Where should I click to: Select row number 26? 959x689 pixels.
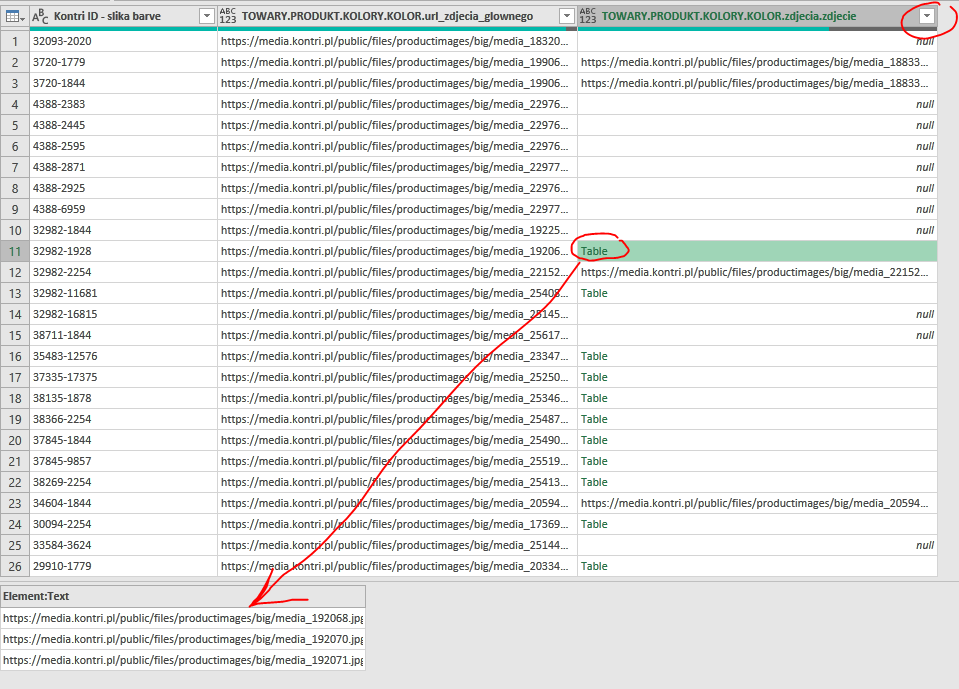[x=15, y=566]
